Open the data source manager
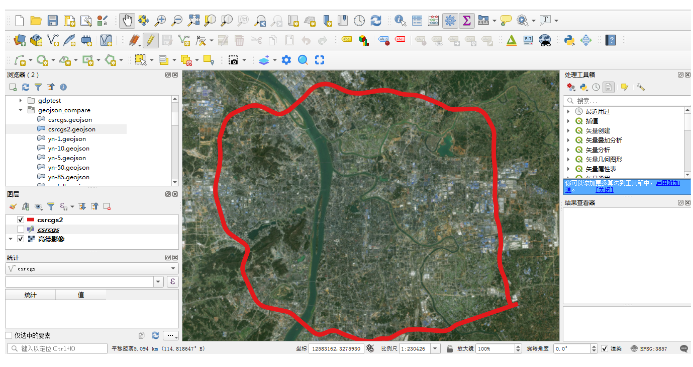This screenshot has height=367, width=693. (x=19, y=40)
